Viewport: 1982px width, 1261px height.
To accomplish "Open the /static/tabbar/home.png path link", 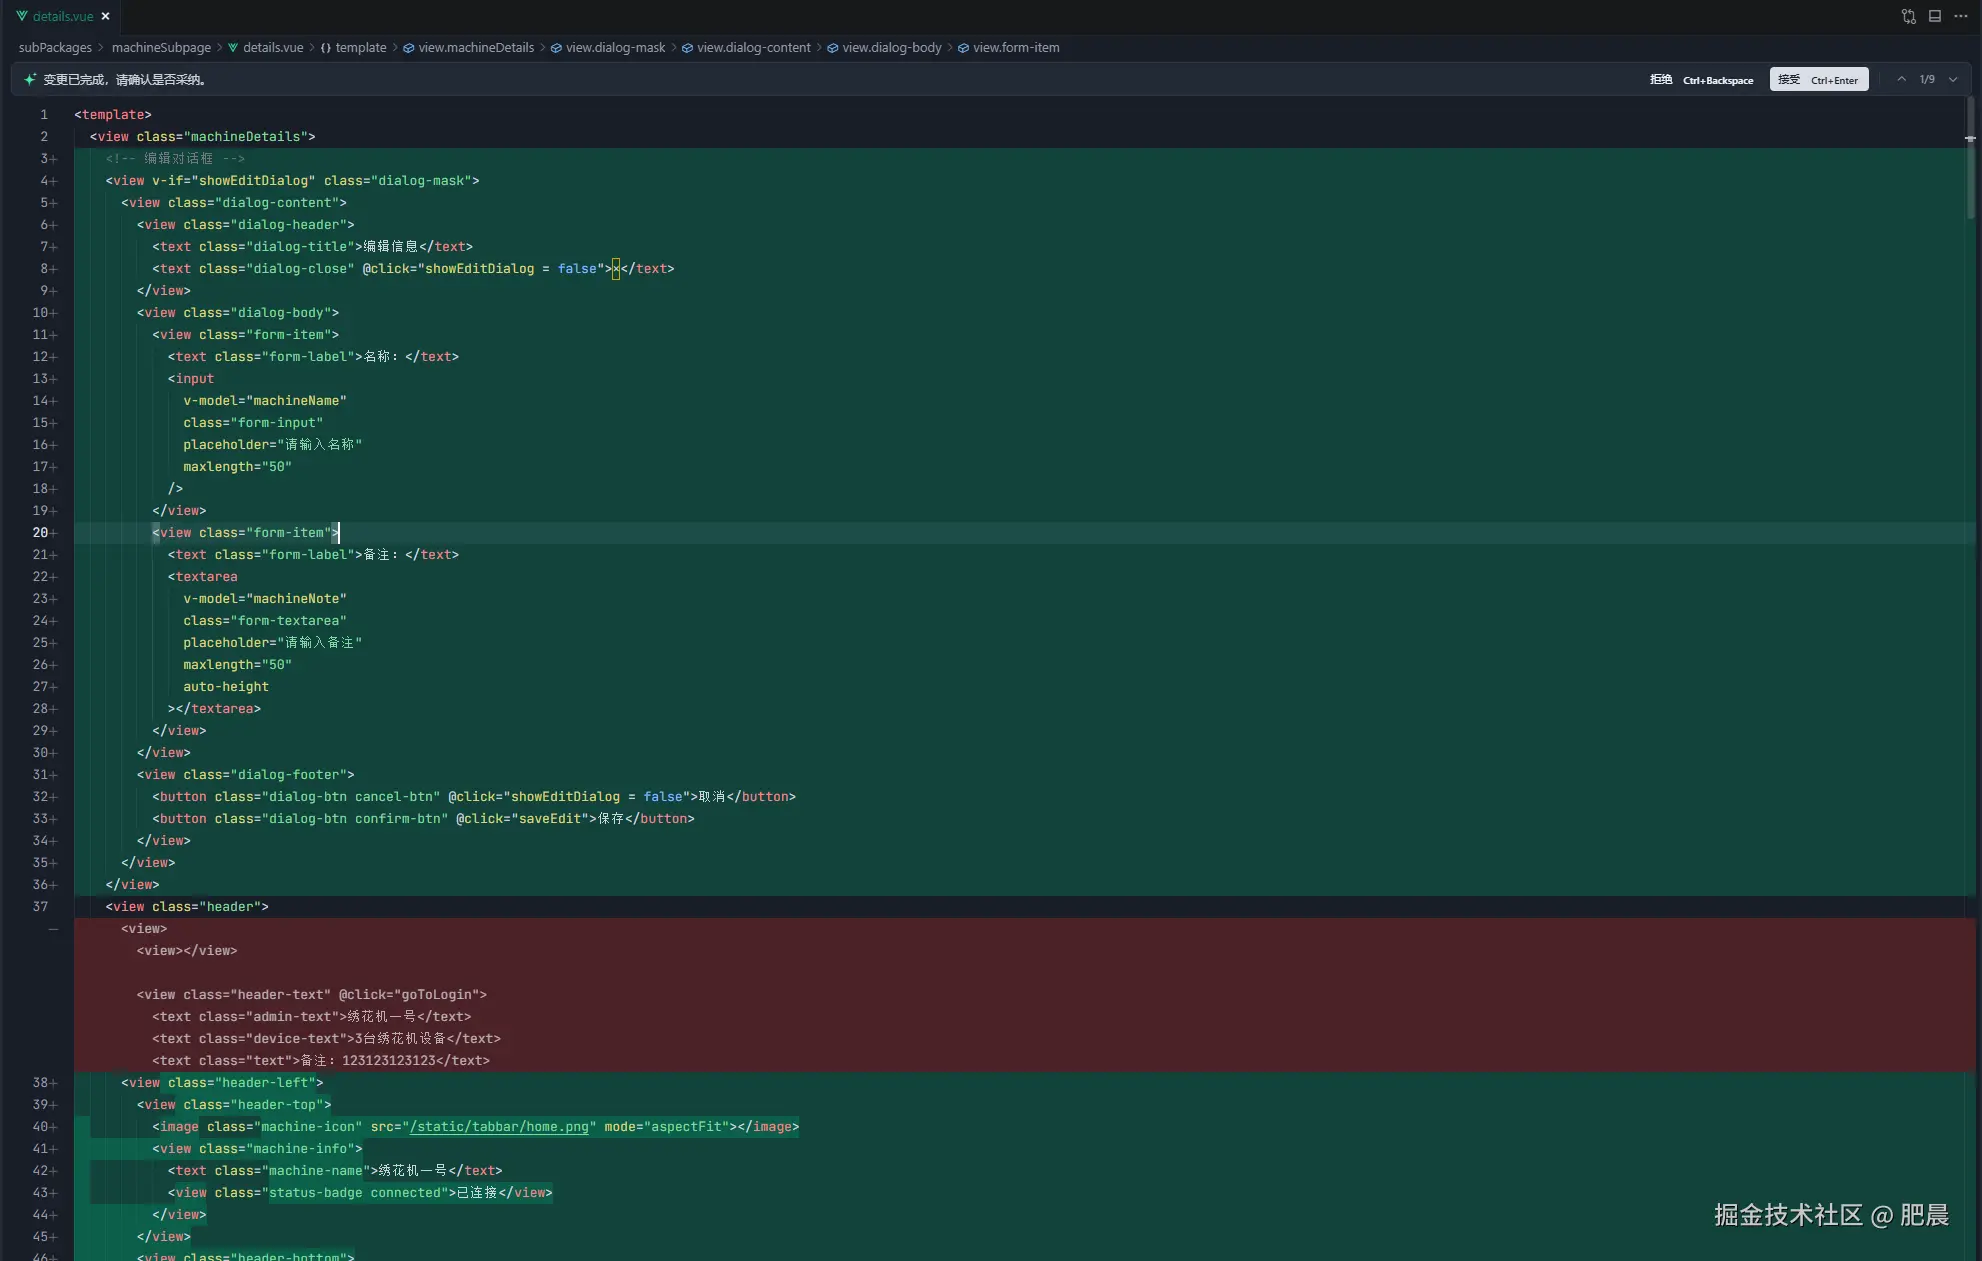I will tap(499, 1126).
